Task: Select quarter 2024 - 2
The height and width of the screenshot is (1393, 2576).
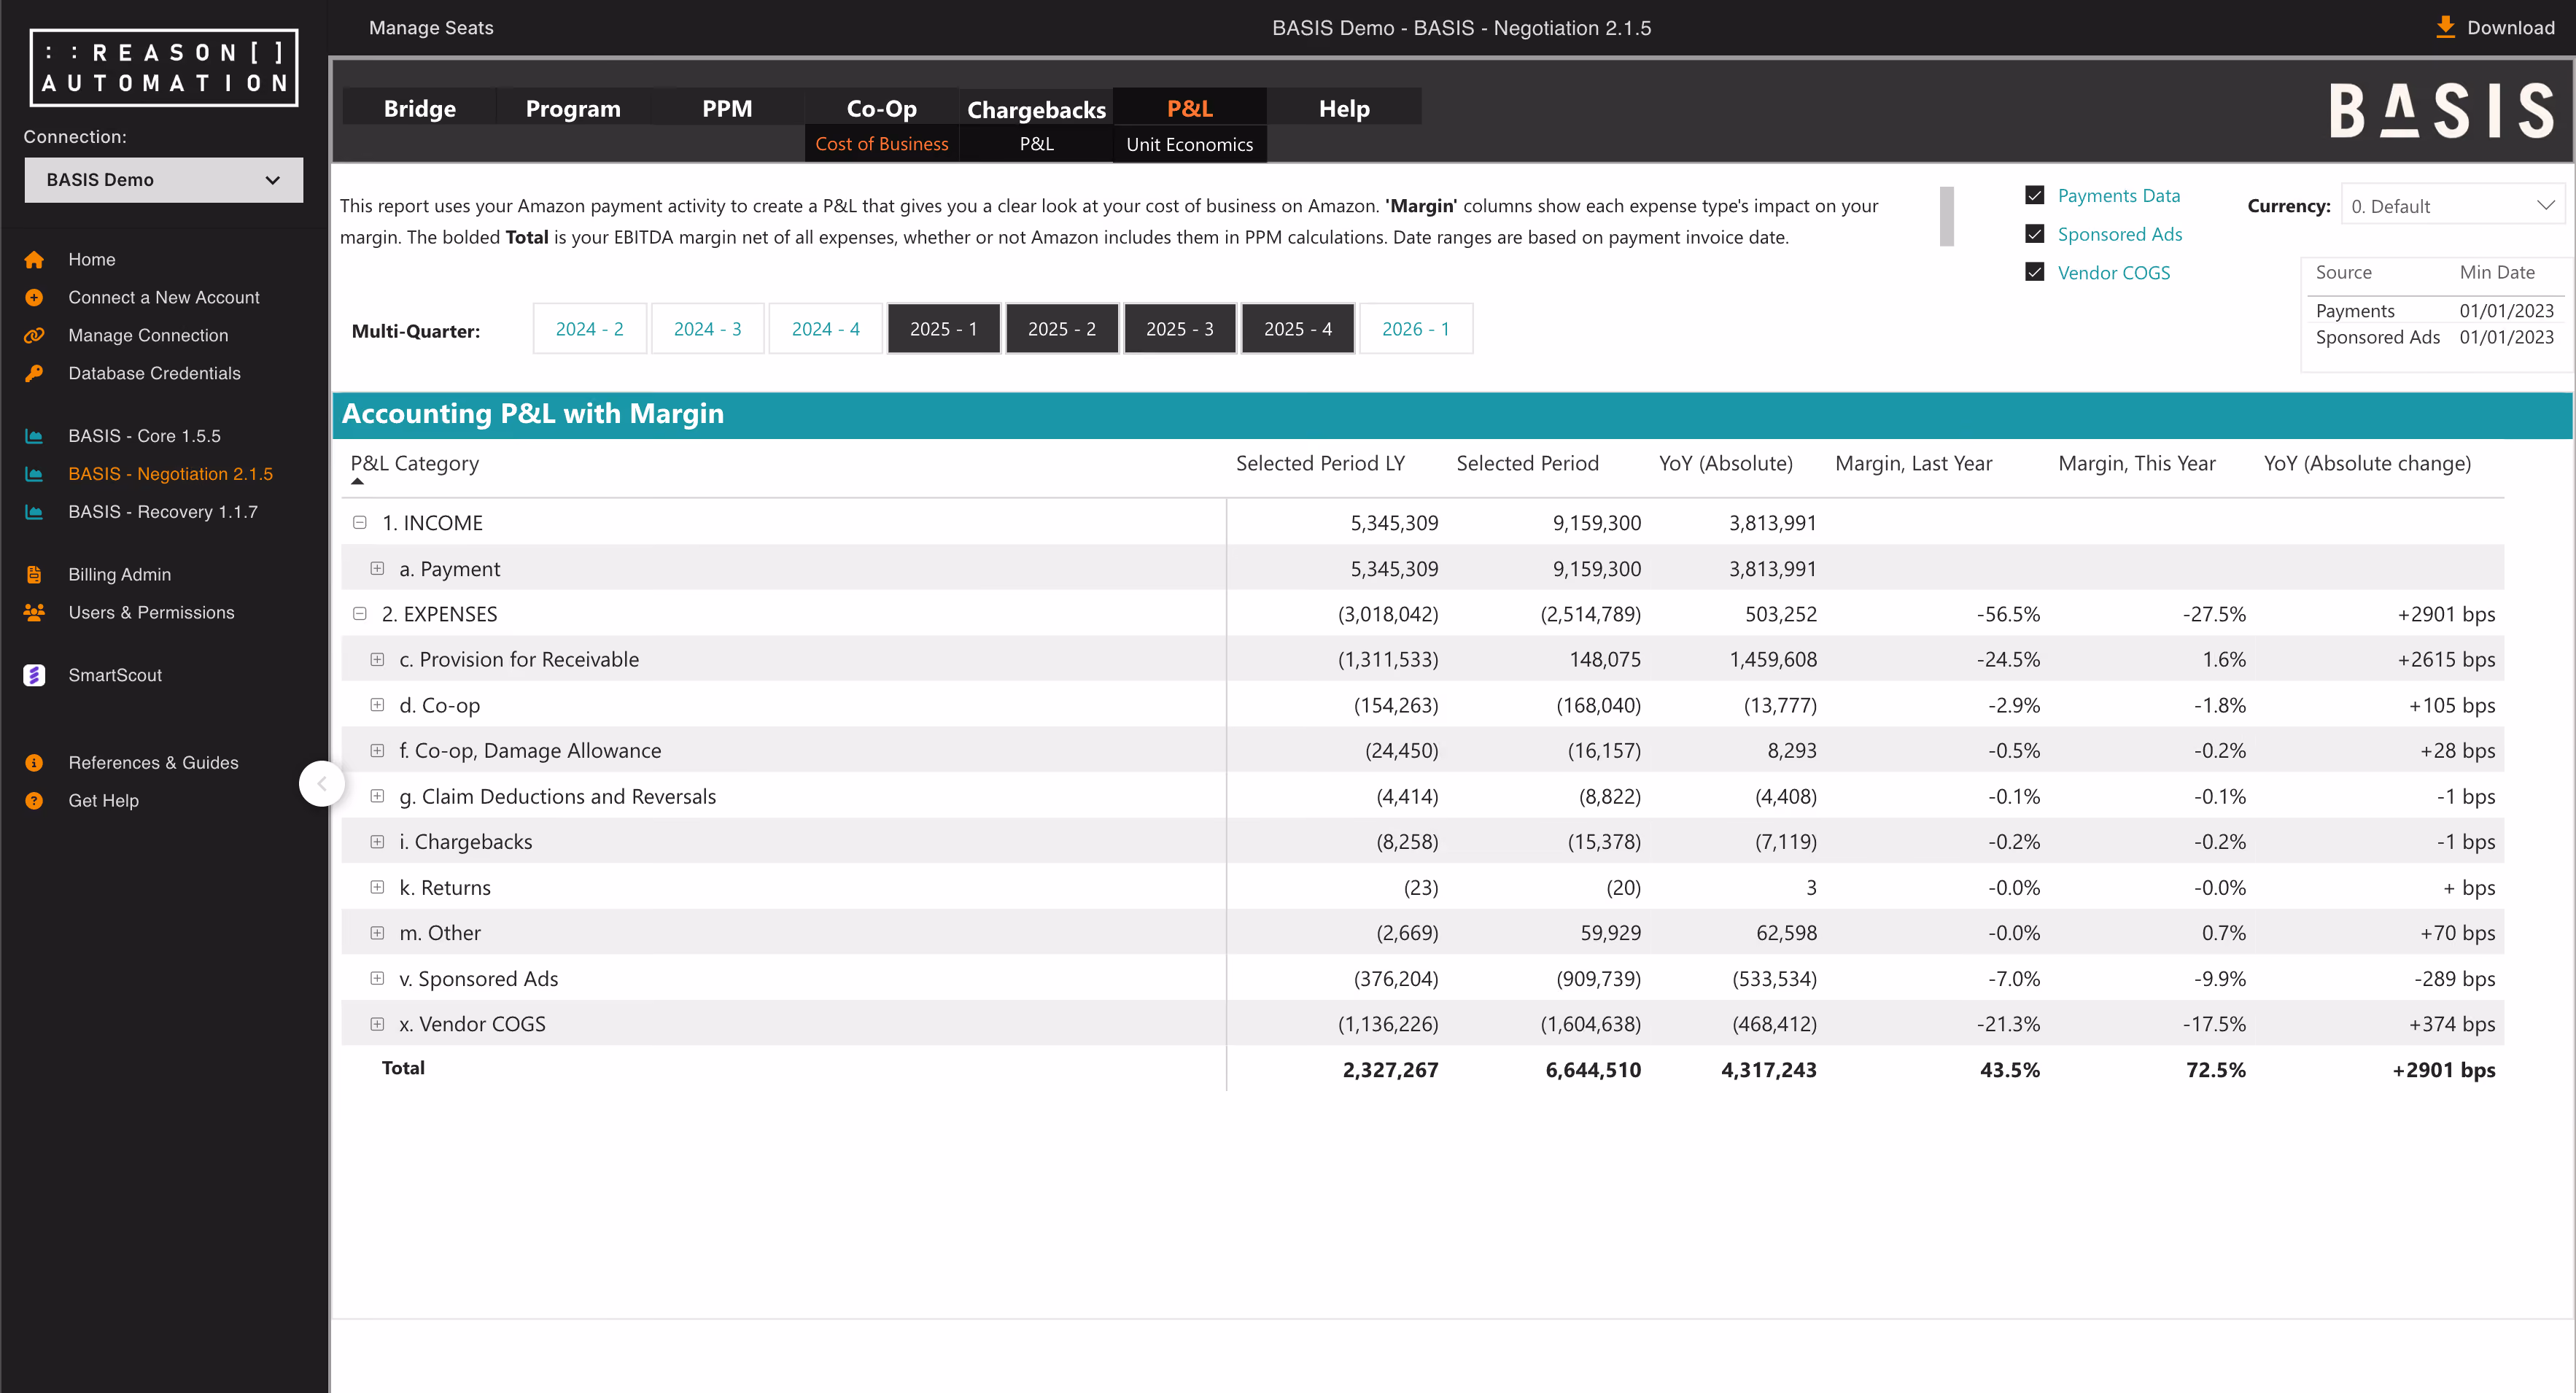Action: pyautogui.click(x=589, y=329)
